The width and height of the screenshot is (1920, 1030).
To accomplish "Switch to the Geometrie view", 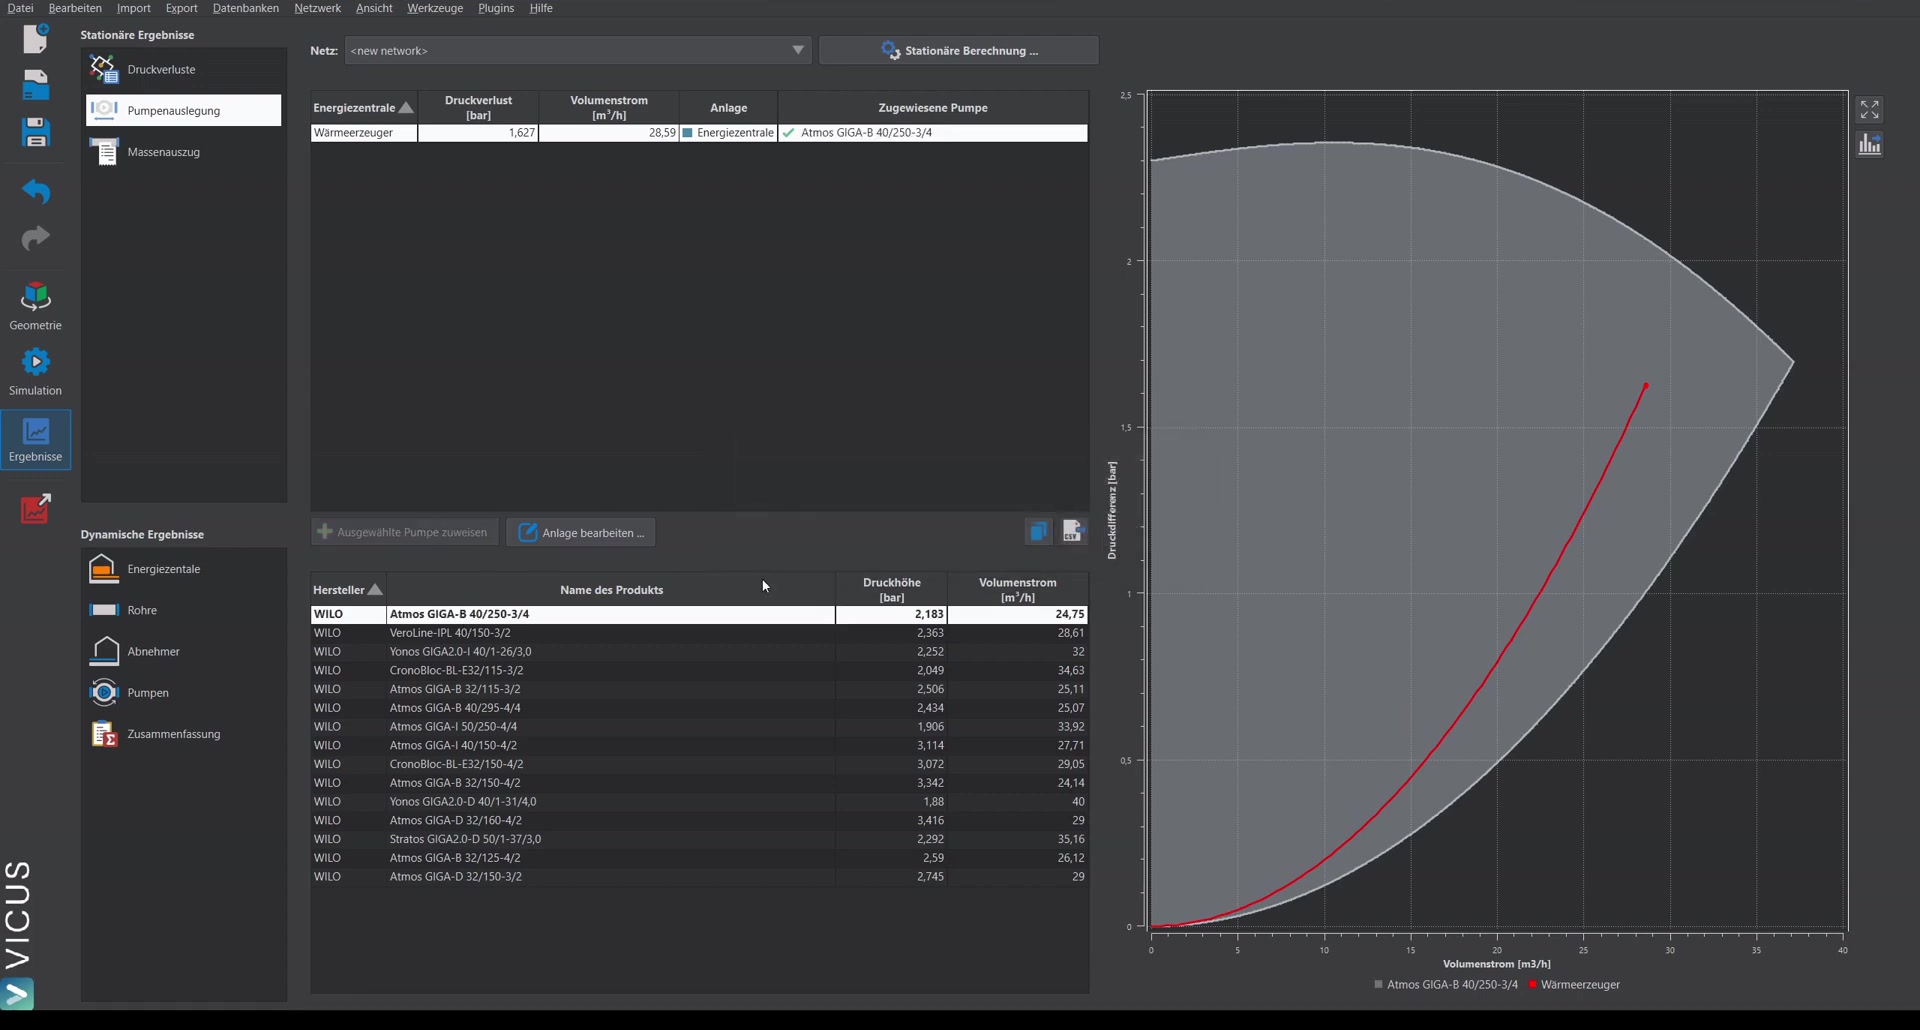I will [36, 306].
